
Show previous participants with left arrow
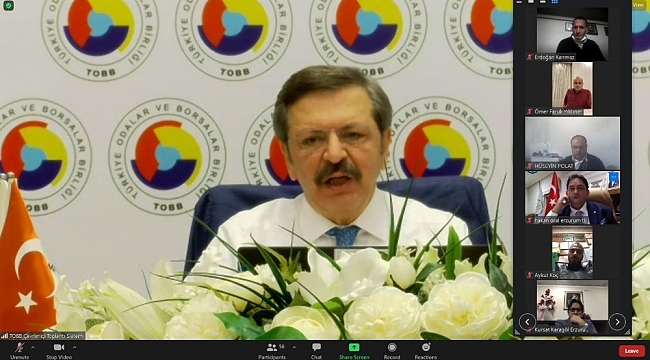[x=527, y=321]
